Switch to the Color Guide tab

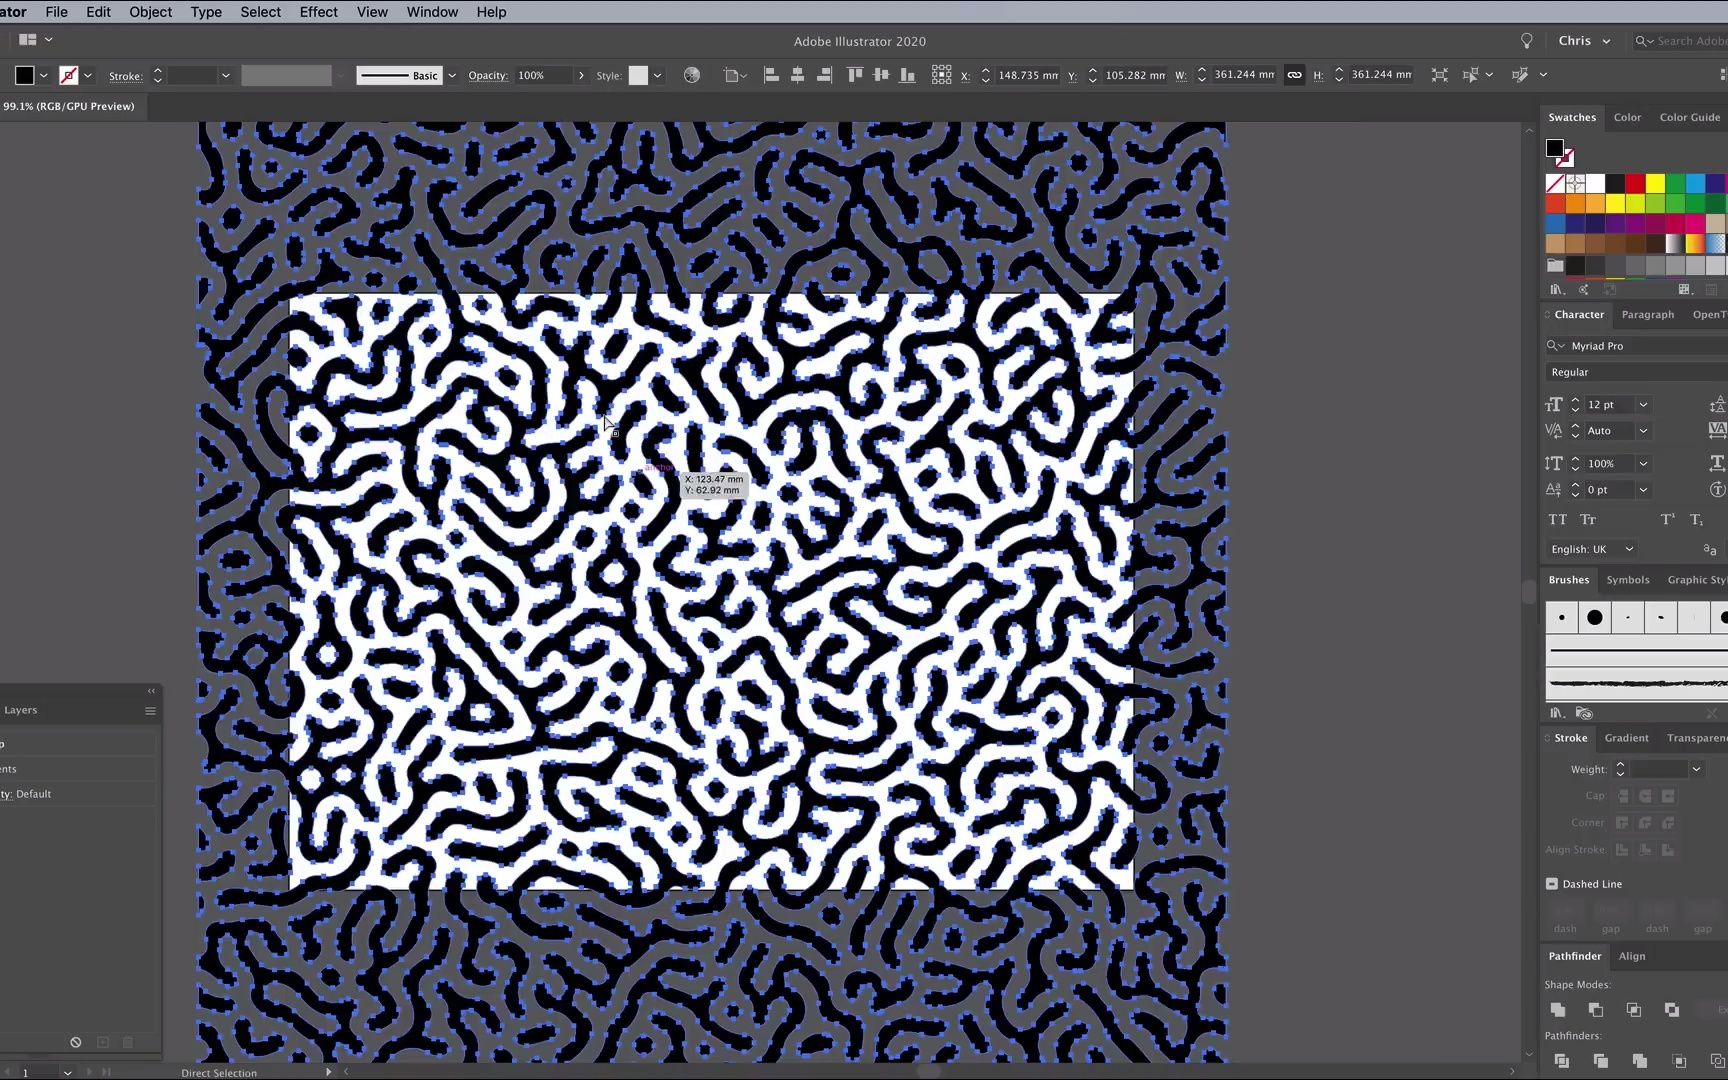point(1690,117)
